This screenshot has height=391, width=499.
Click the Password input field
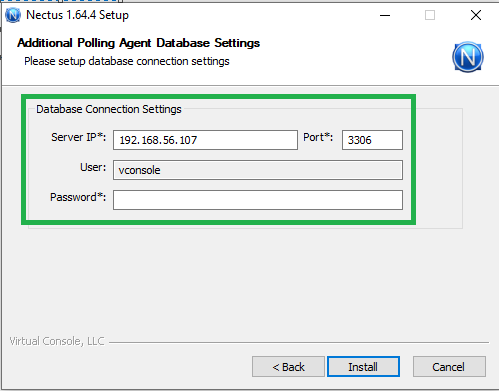point(258,200)
